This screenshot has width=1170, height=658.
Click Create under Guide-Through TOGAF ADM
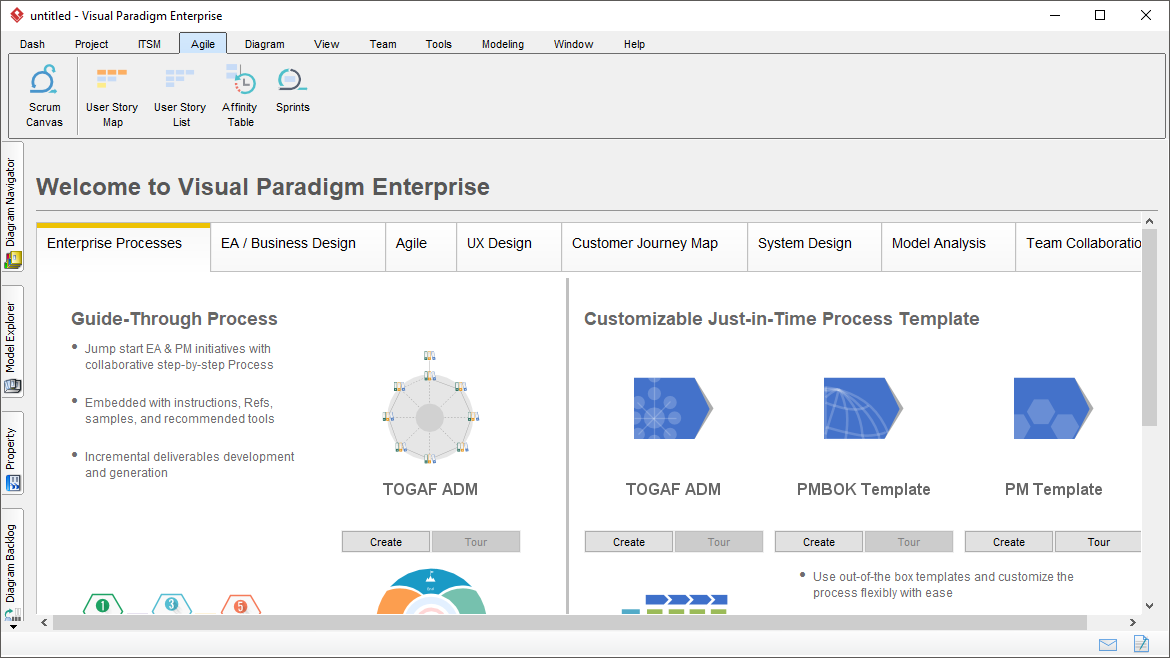386,542
